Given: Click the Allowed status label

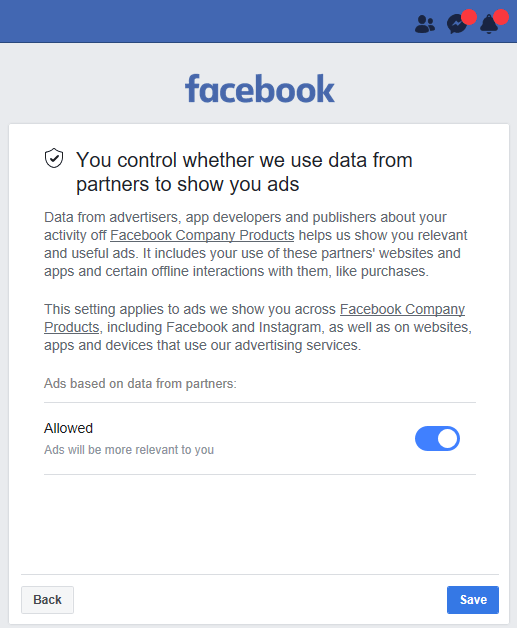Looking at the screenshot, I should tap(68, 428).
